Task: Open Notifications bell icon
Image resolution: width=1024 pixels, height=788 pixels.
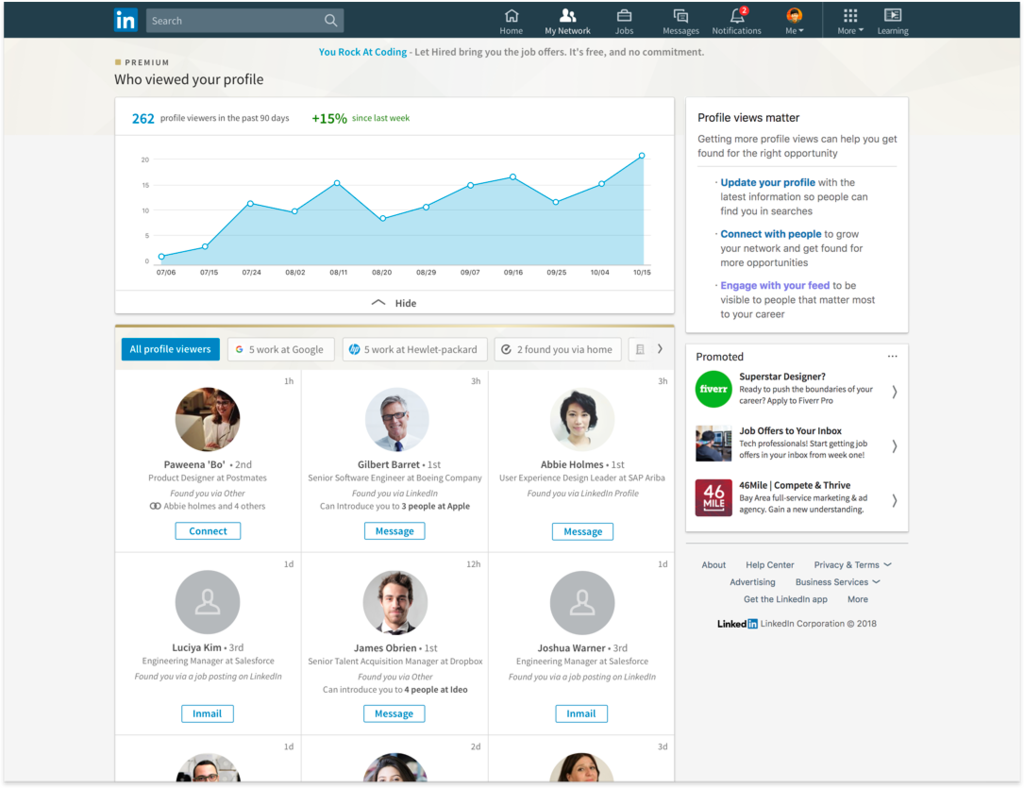Action: 737,15
